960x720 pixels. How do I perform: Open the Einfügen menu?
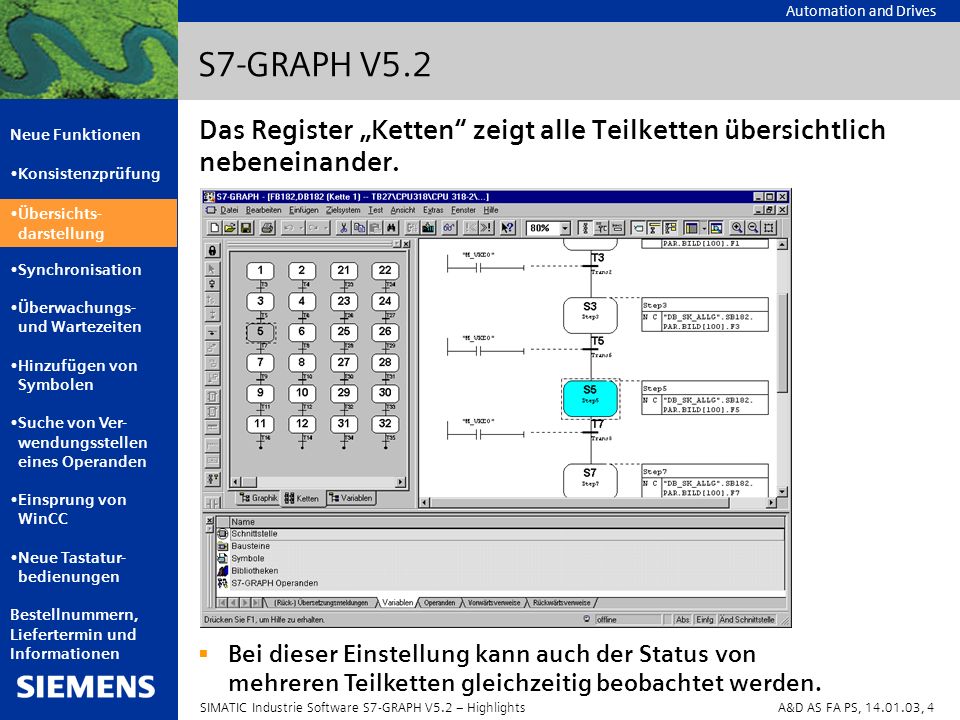coord(304,210)
